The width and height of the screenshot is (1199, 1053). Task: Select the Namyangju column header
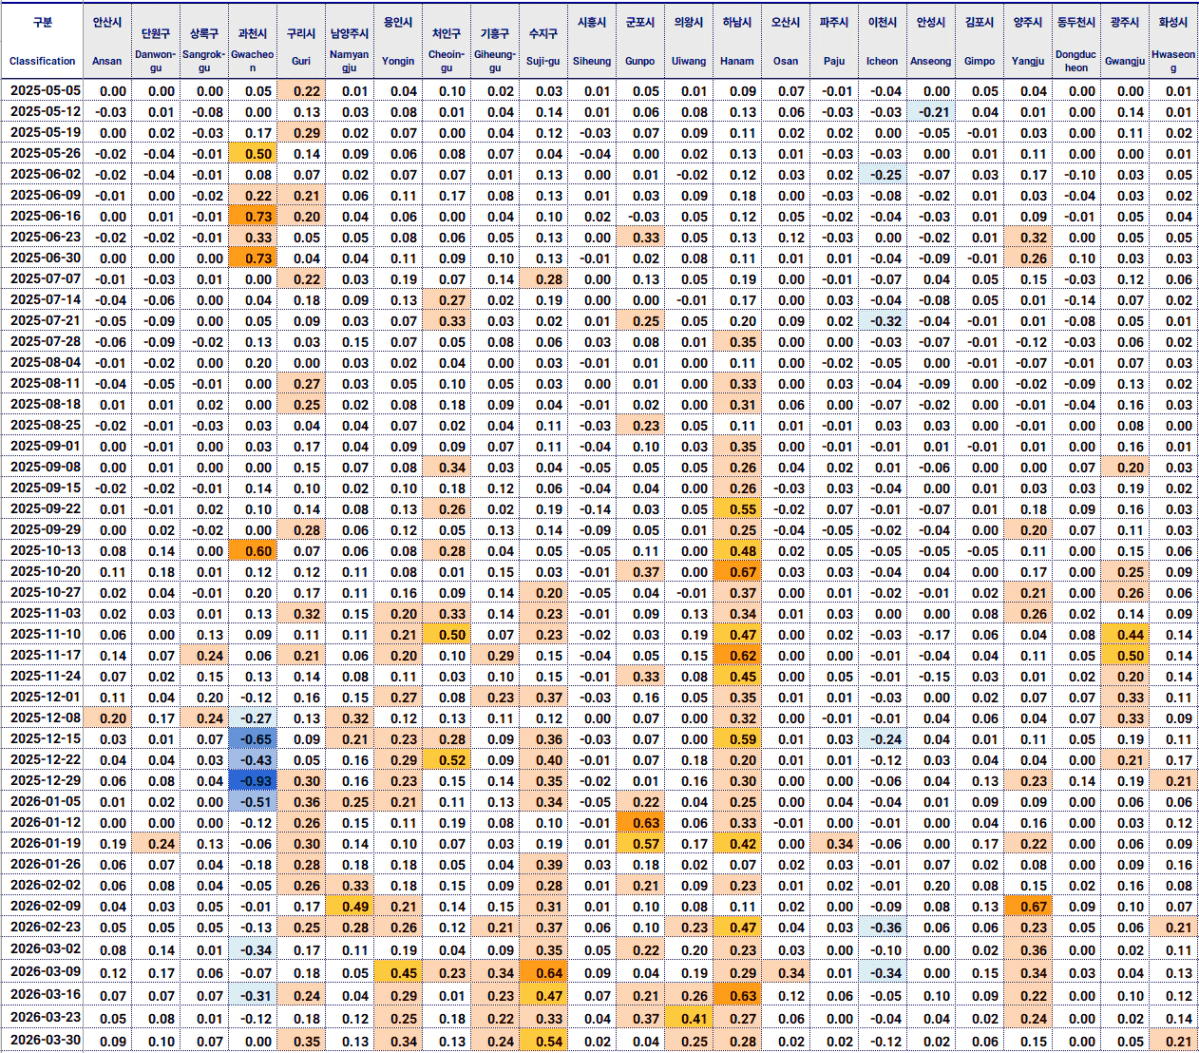(349, 41)
